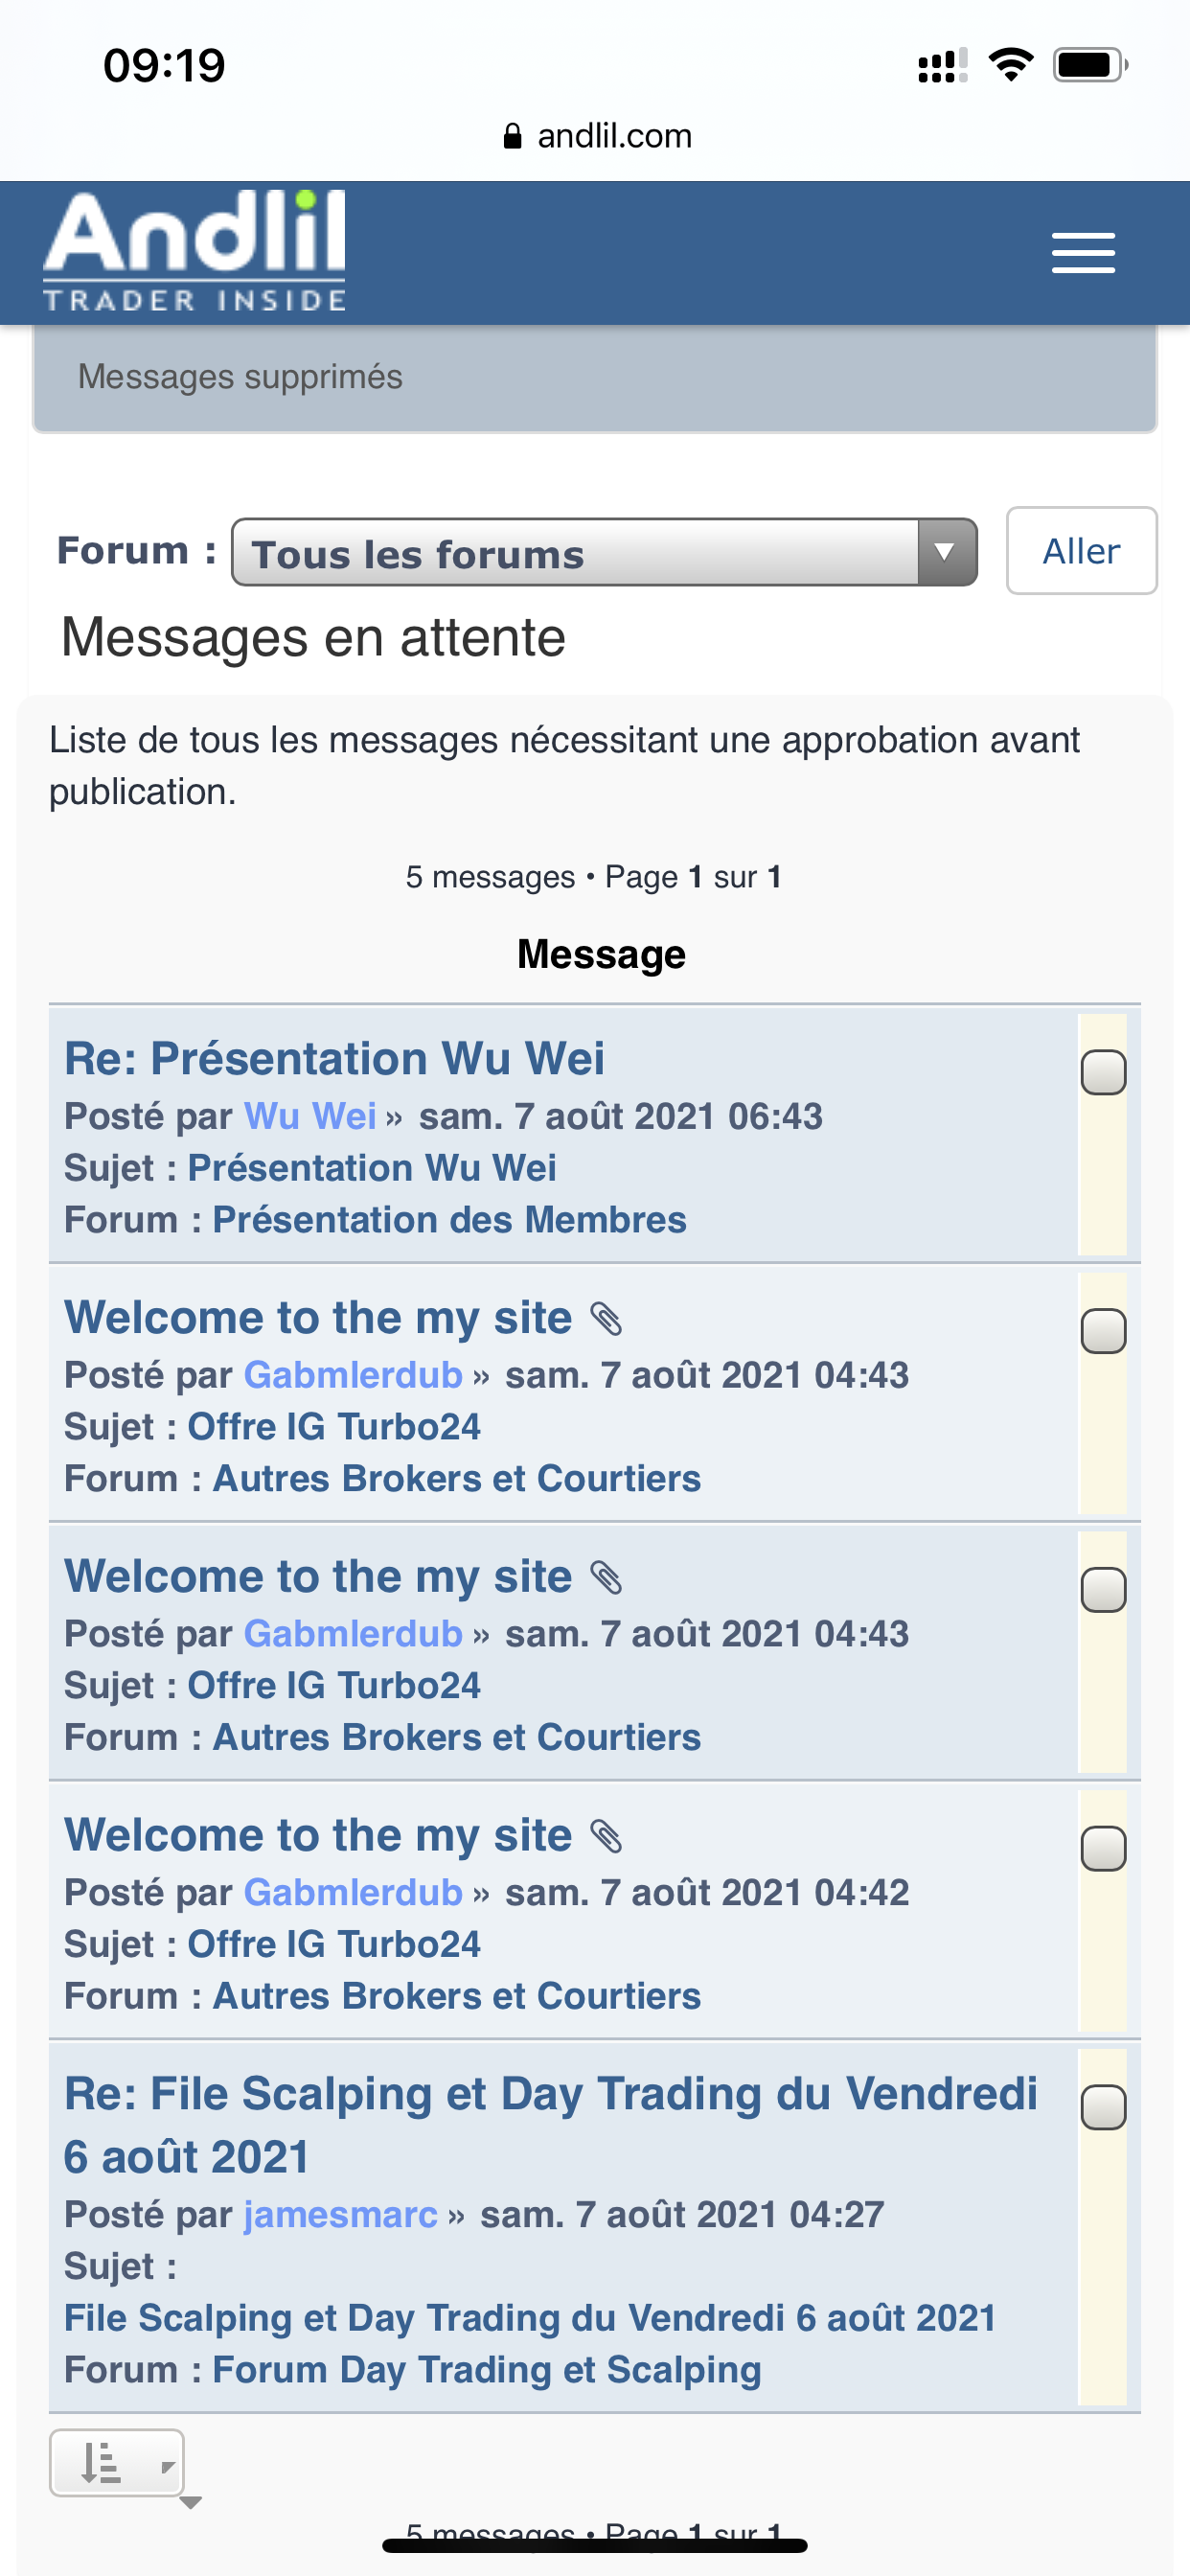Open the jamesmarc user profile link
The height and width of the screenshot is (2576, 1190).
point(340,2215)
